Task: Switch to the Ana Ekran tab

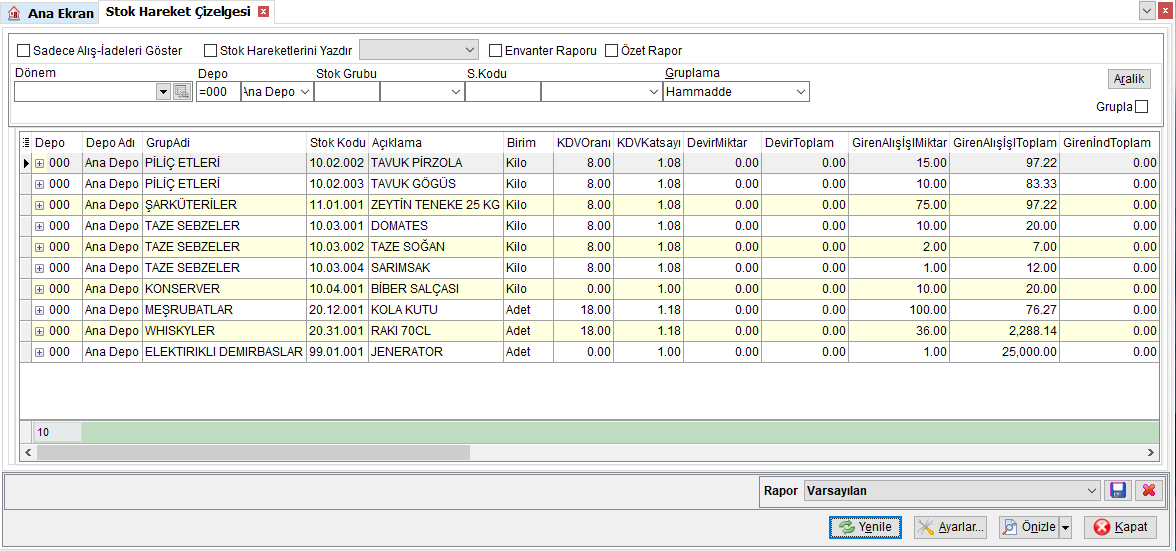Action: point(51,13)
